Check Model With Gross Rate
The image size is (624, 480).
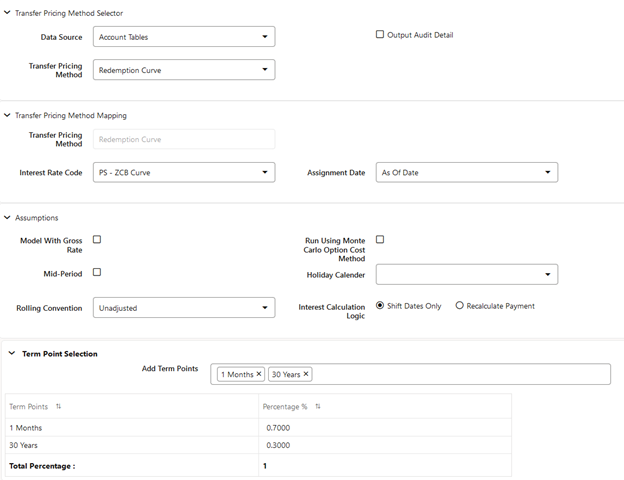tap(97, 240)
